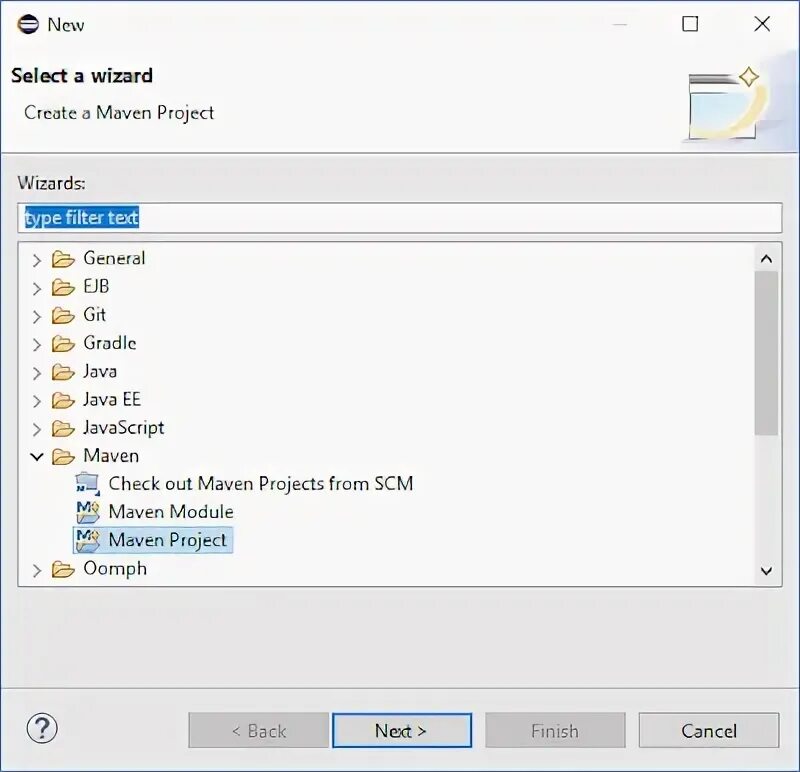Select the EJB tree label
The width and height of the screenshot is (800, 772).
click(x=96, y=286)
